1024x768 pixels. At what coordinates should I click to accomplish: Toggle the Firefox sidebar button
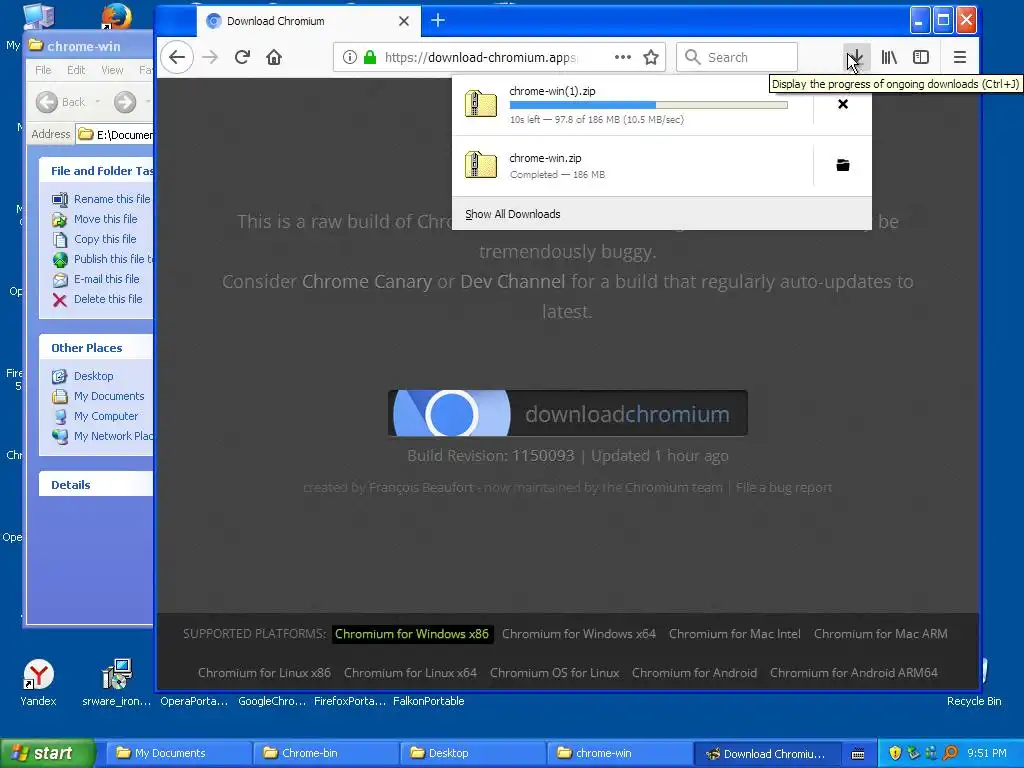(x=921, y=57)
